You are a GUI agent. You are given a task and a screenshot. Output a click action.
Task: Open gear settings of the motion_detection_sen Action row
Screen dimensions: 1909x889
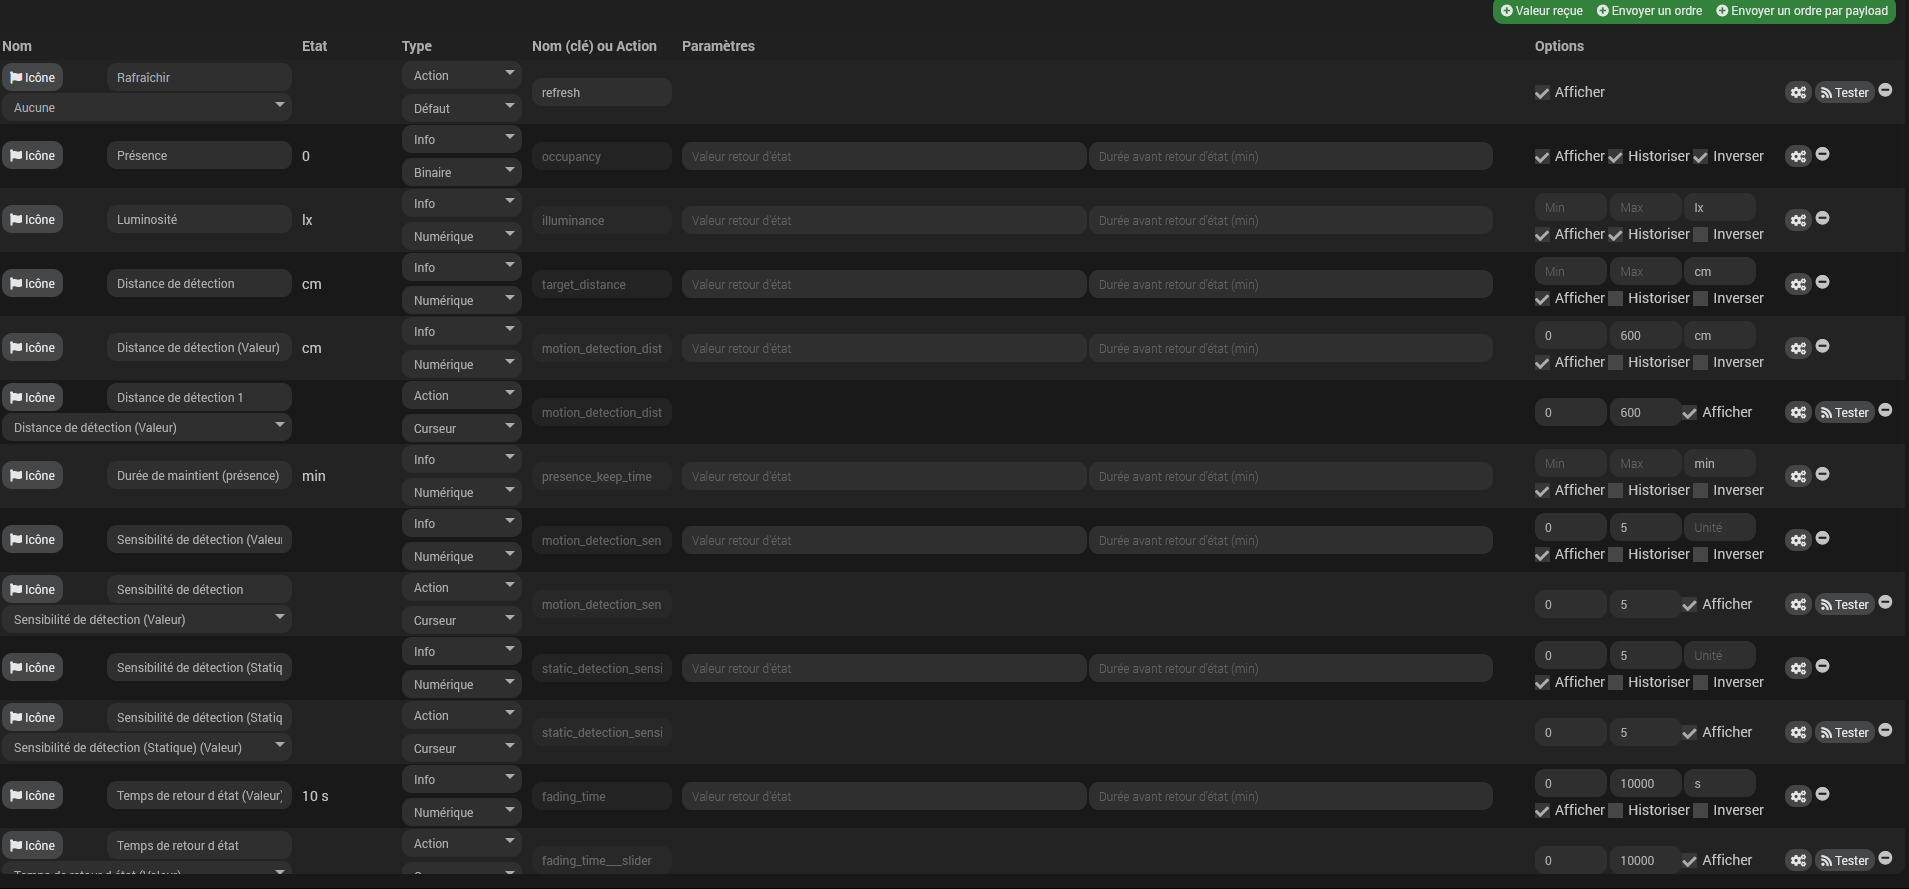pos(1798,604)
